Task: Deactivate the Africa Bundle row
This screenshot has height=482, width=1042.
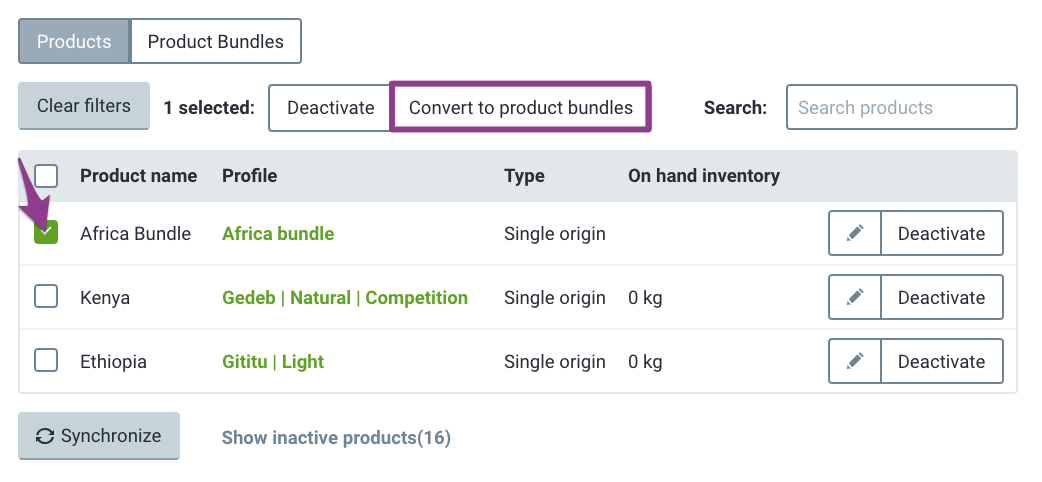Action: click(x=942, y=233)
